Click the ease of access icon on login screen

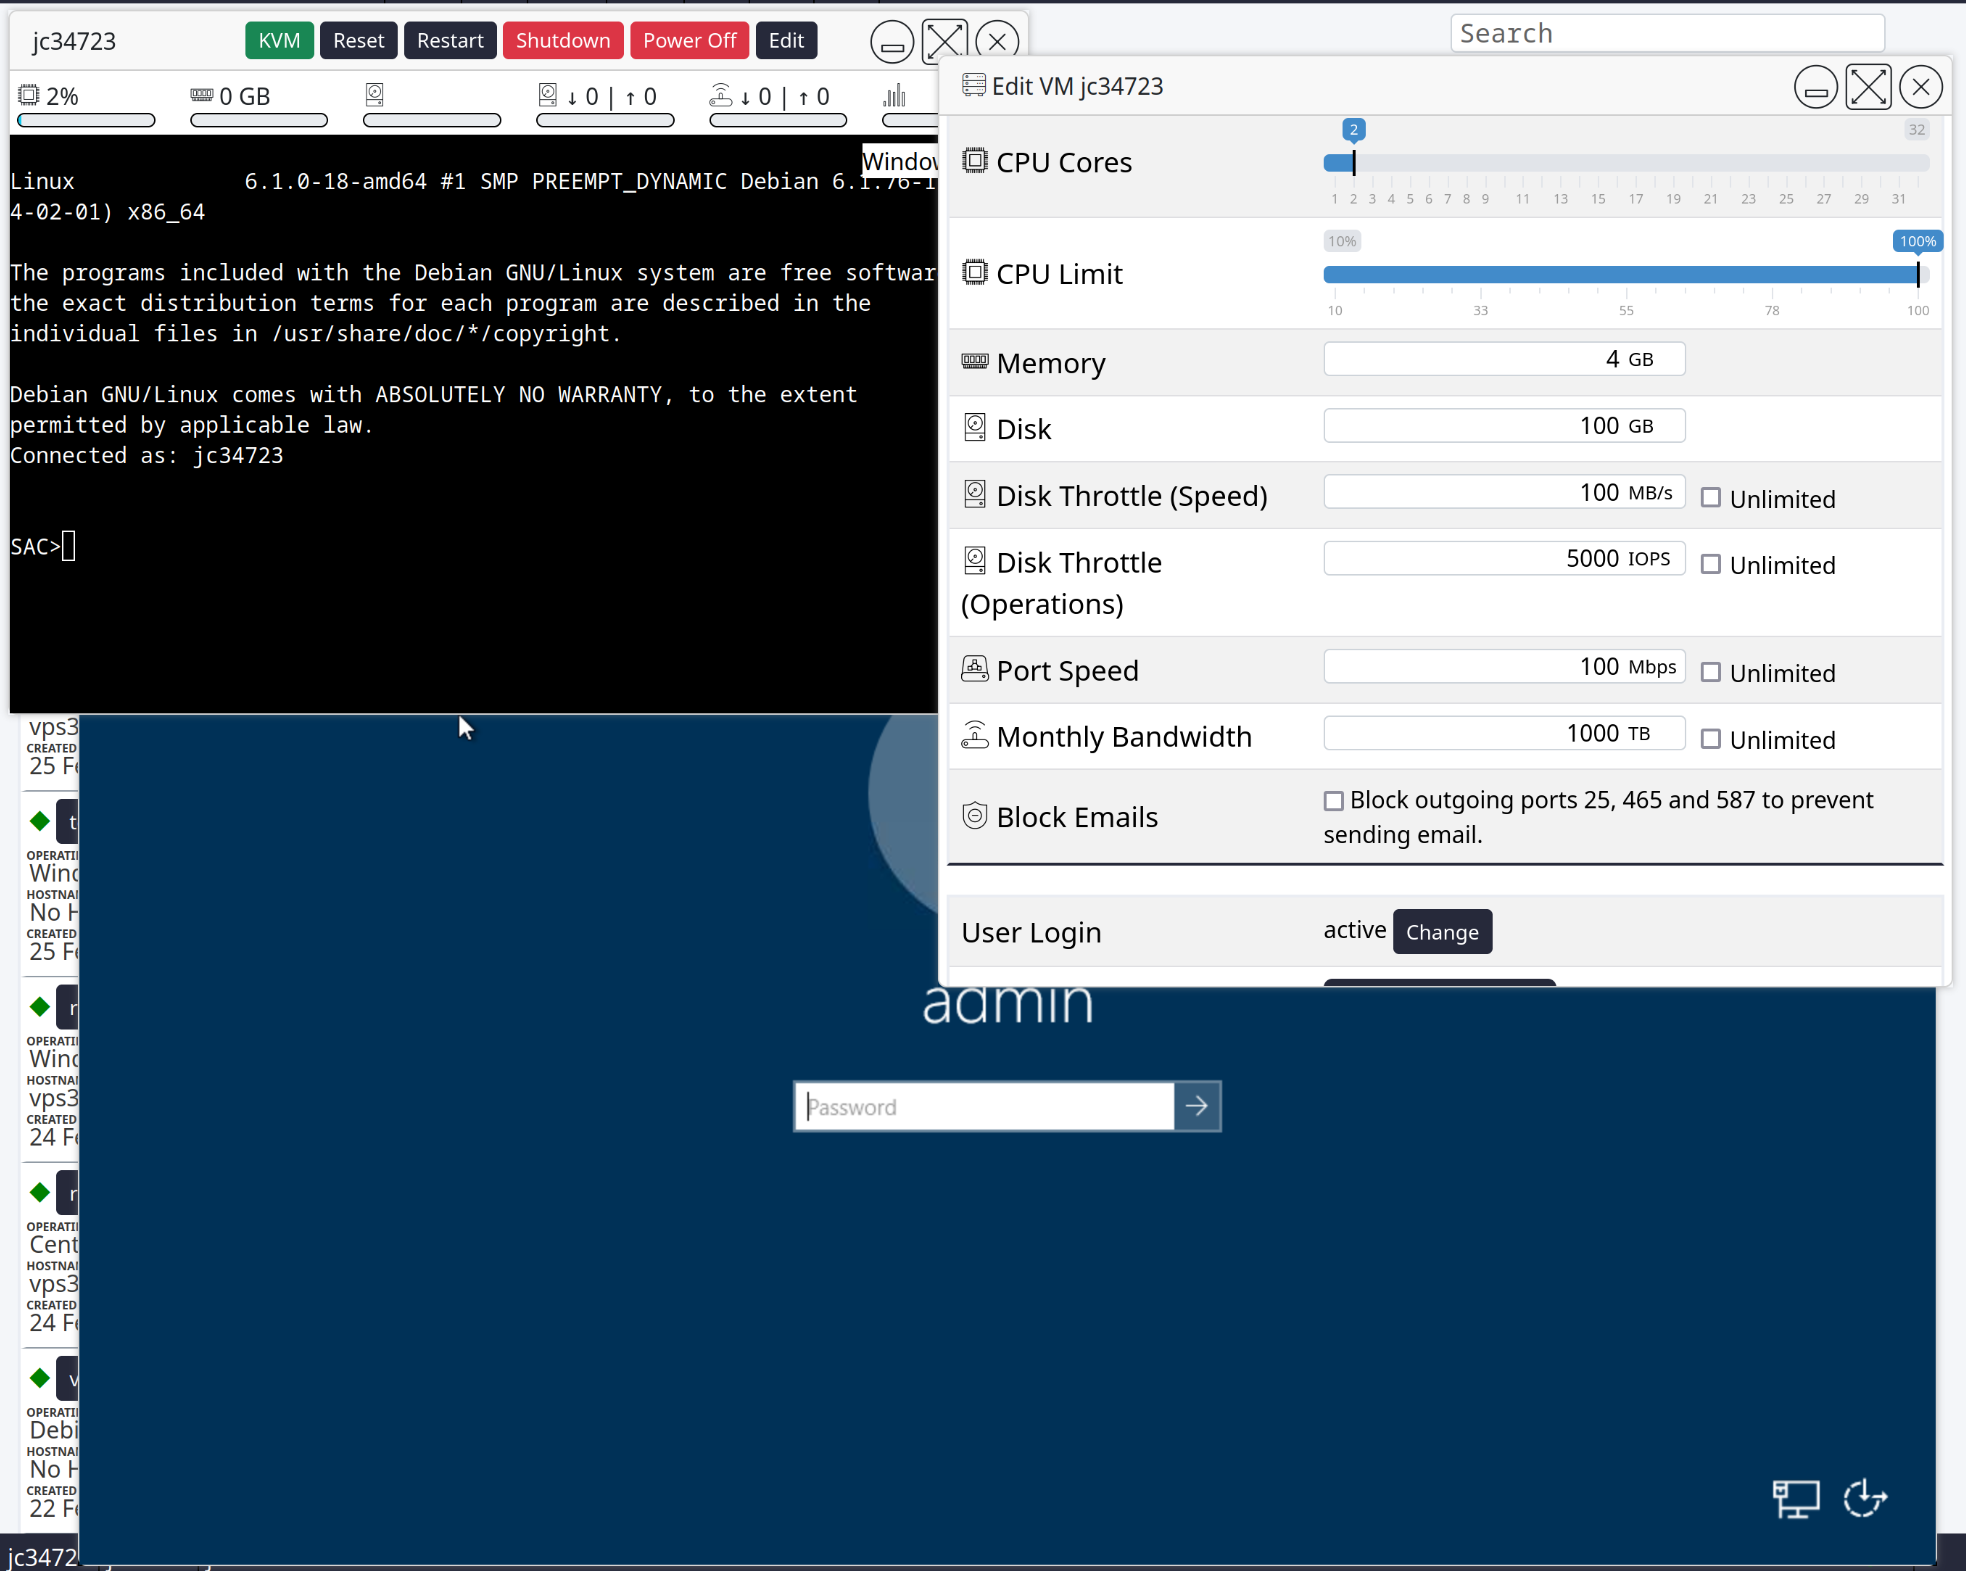(x=1865, y=1499)
